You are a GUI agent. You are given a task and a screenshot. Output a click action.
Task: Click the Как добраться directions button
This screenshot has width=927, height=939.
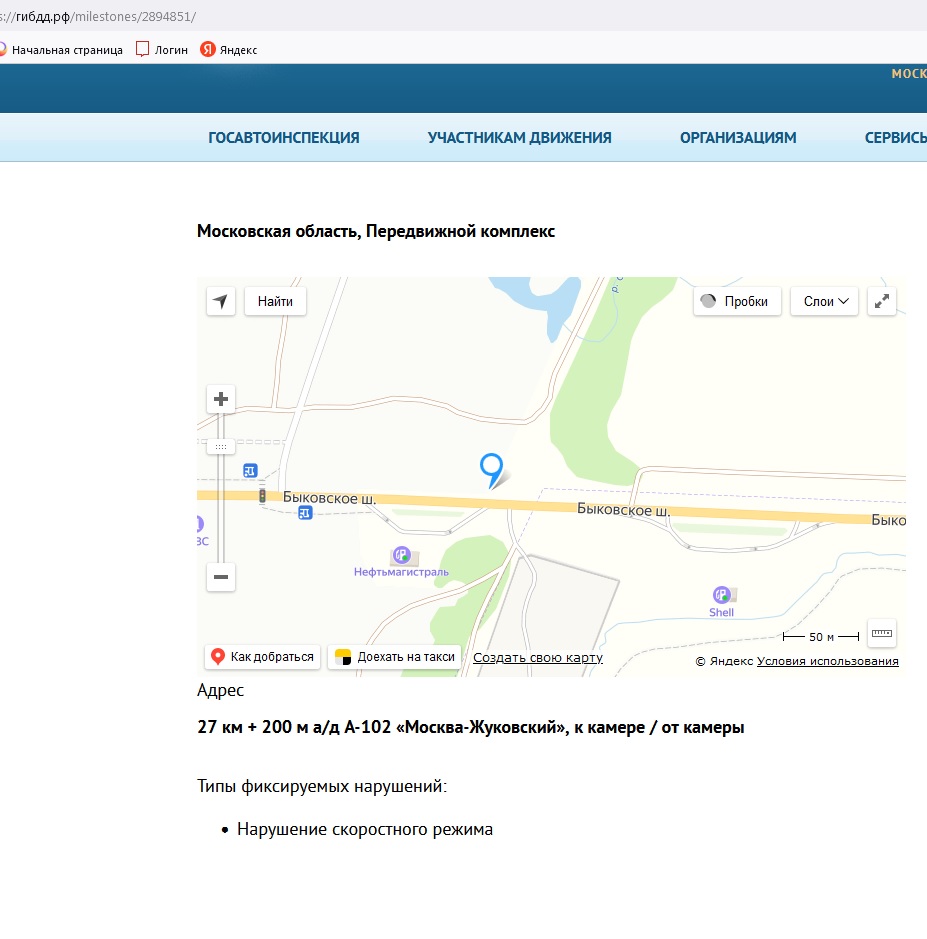coord(262,657)
